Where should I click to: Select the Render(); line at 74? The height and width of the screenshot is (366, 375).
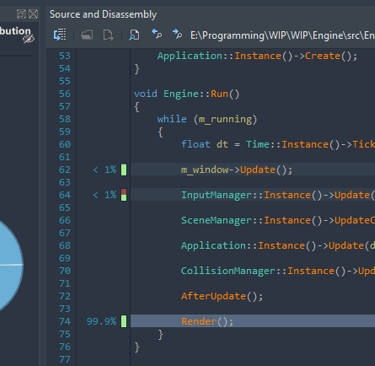click(253, 321)
